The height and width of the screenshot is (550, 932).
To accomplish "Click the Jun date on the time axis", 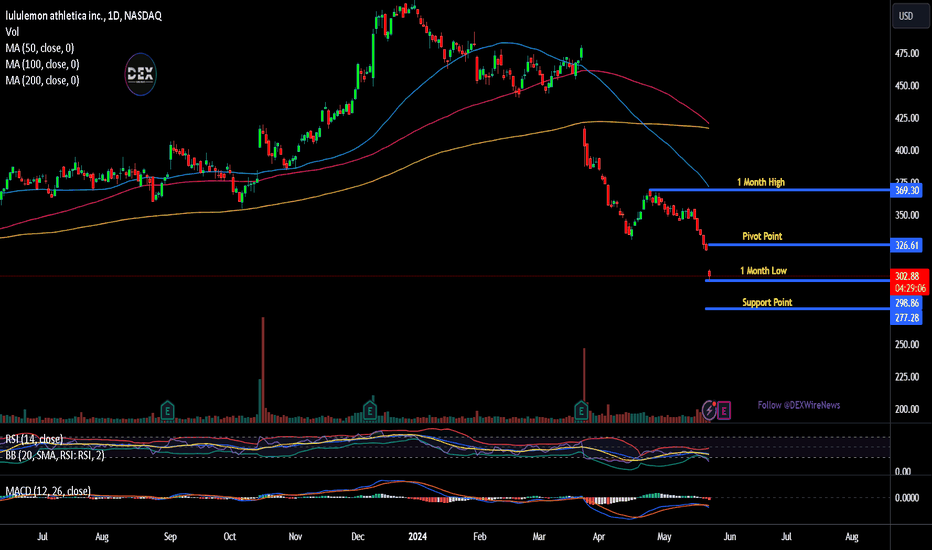I will [x=729, y=537].
